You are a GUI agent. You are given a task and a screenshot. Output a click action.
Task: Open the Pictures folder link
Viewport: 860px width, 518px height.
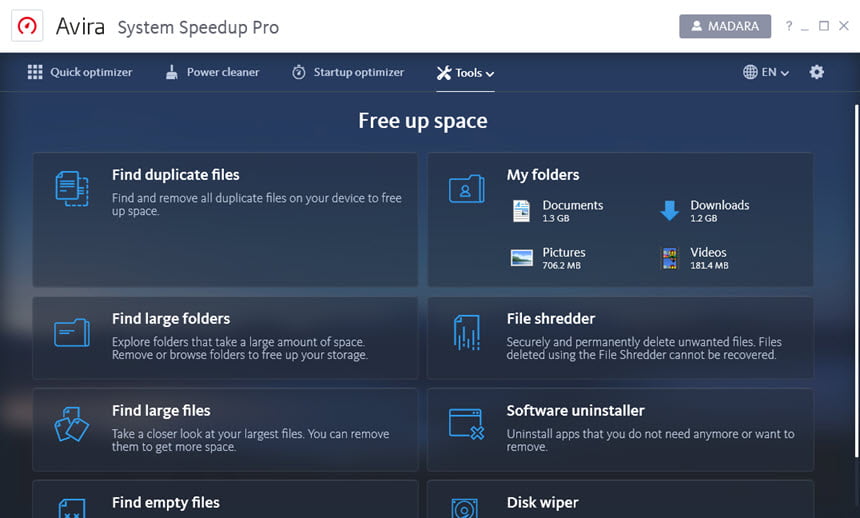tap(564, 252)
